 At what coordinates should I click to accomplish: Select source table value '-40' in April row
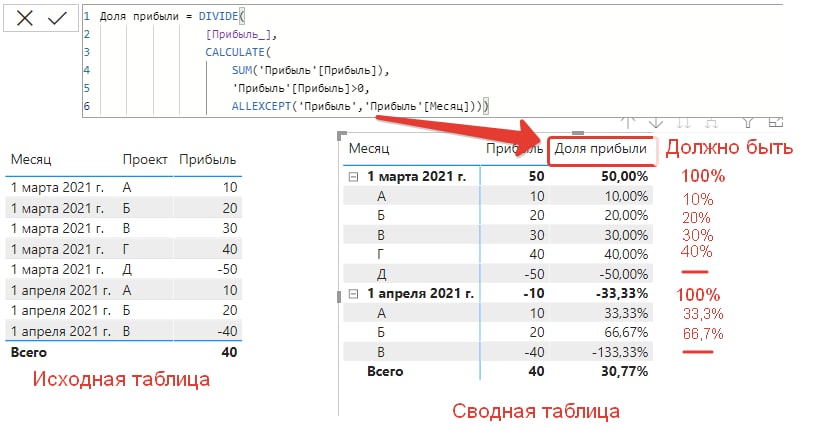[227, 331]
